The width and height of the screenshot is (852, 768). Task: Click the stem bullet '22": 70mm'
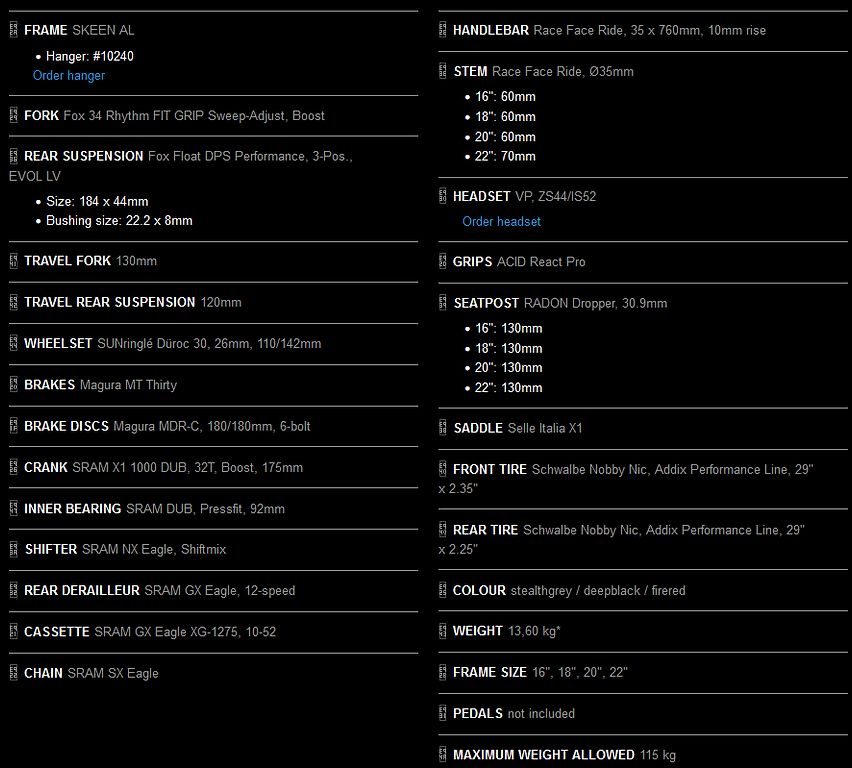(x=505, y=157)
